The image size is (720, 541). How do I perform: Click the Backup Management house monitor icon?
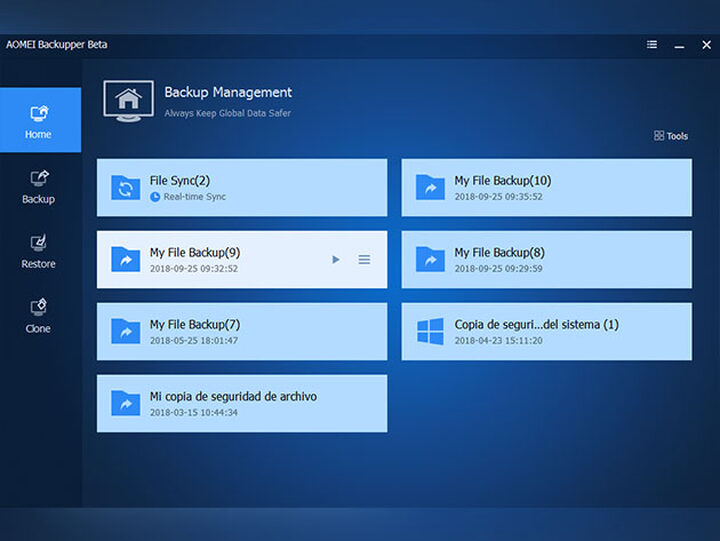[x=128, y=101]
